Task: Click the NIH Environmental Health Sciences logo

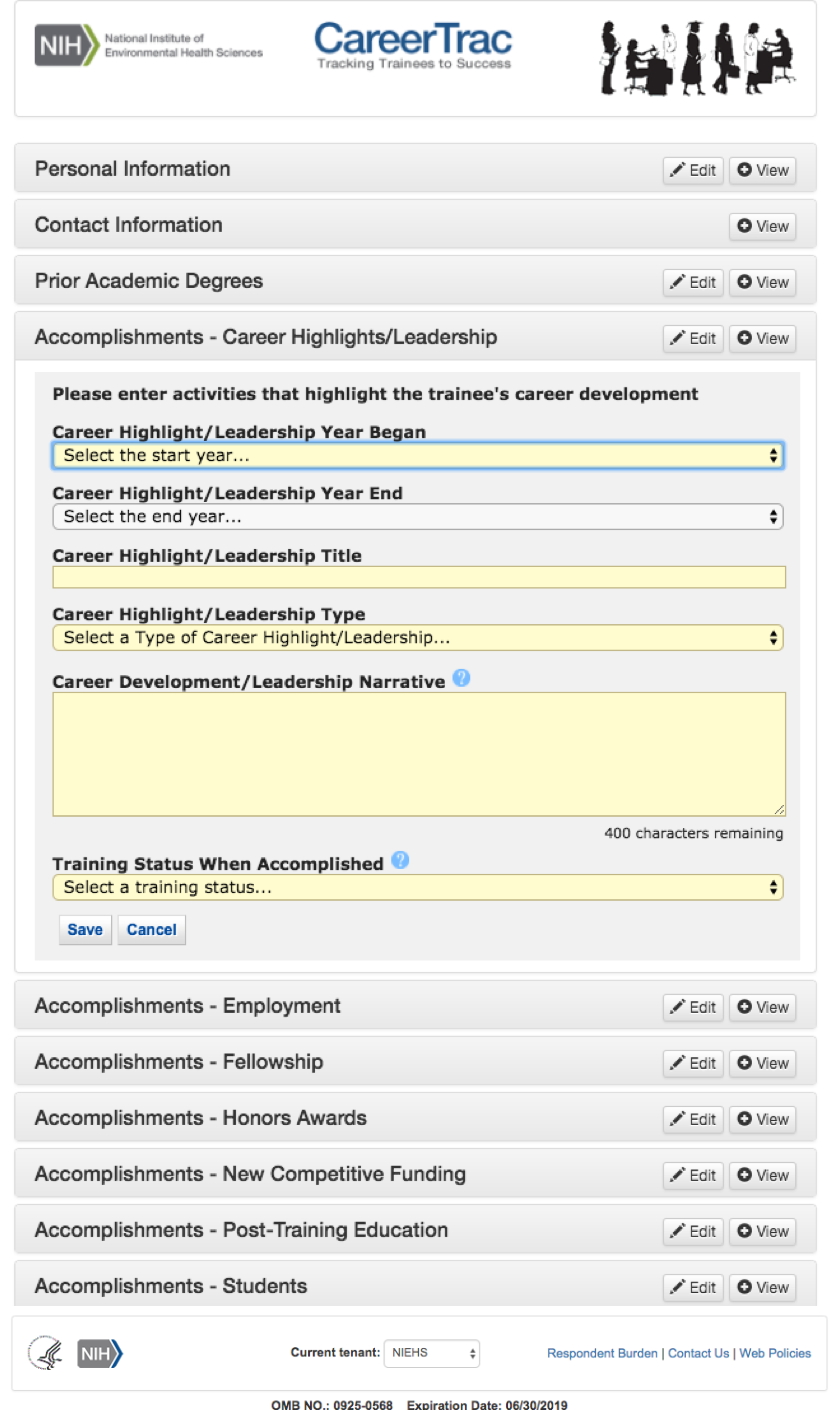Action: [x=149, y=46]
